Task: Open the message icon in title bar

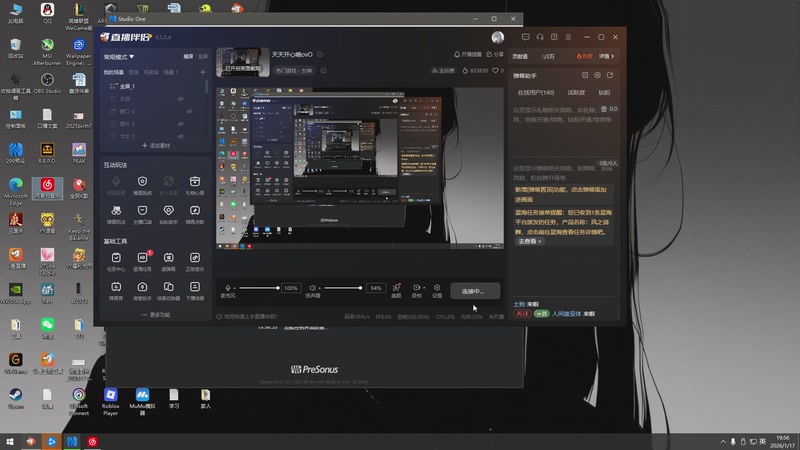Action: click(x=526, y=37)
